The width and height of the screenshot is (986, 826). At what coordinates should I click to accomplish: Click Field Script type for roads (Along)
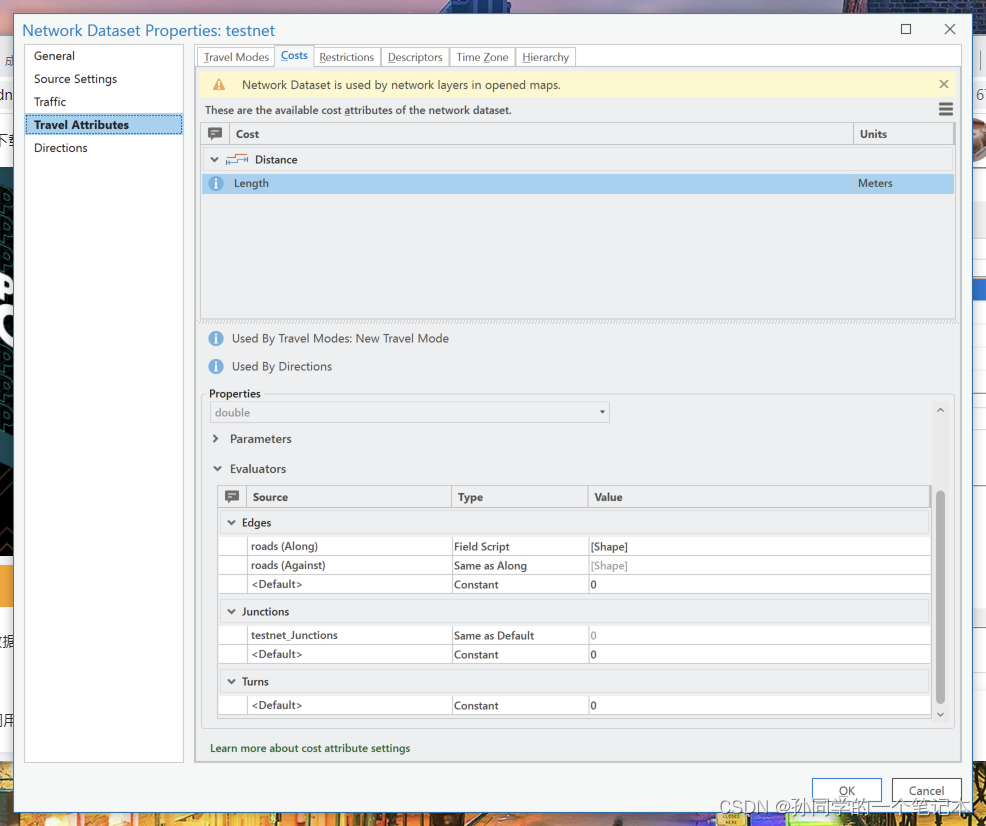pos(519,546)
